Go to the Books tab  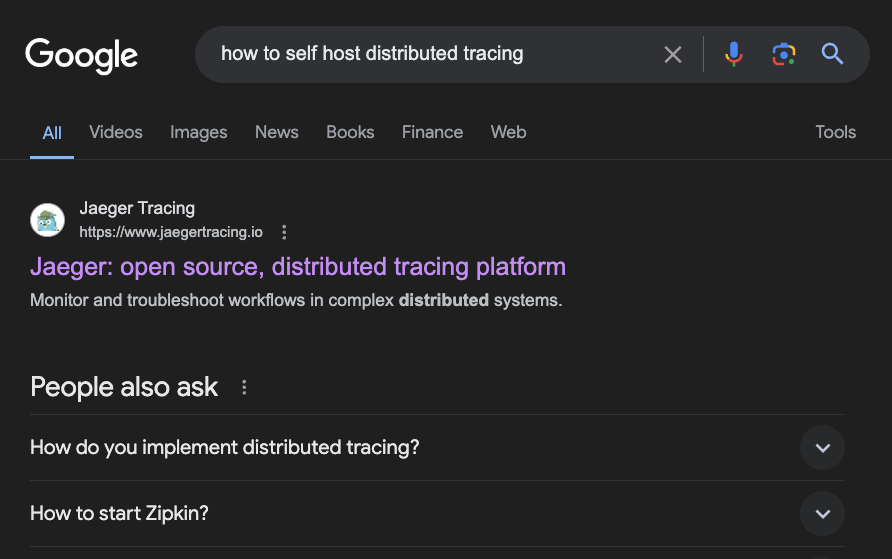350,132
